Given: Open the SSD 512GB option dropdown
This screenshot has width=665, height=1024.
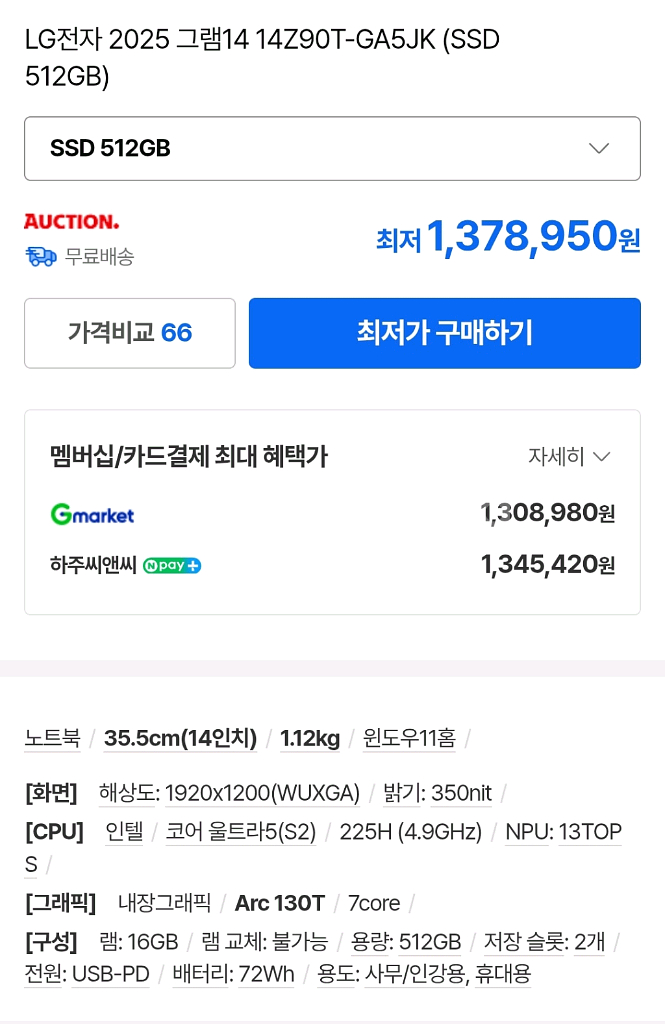Looking at the screenshot, I should [332, 148].
